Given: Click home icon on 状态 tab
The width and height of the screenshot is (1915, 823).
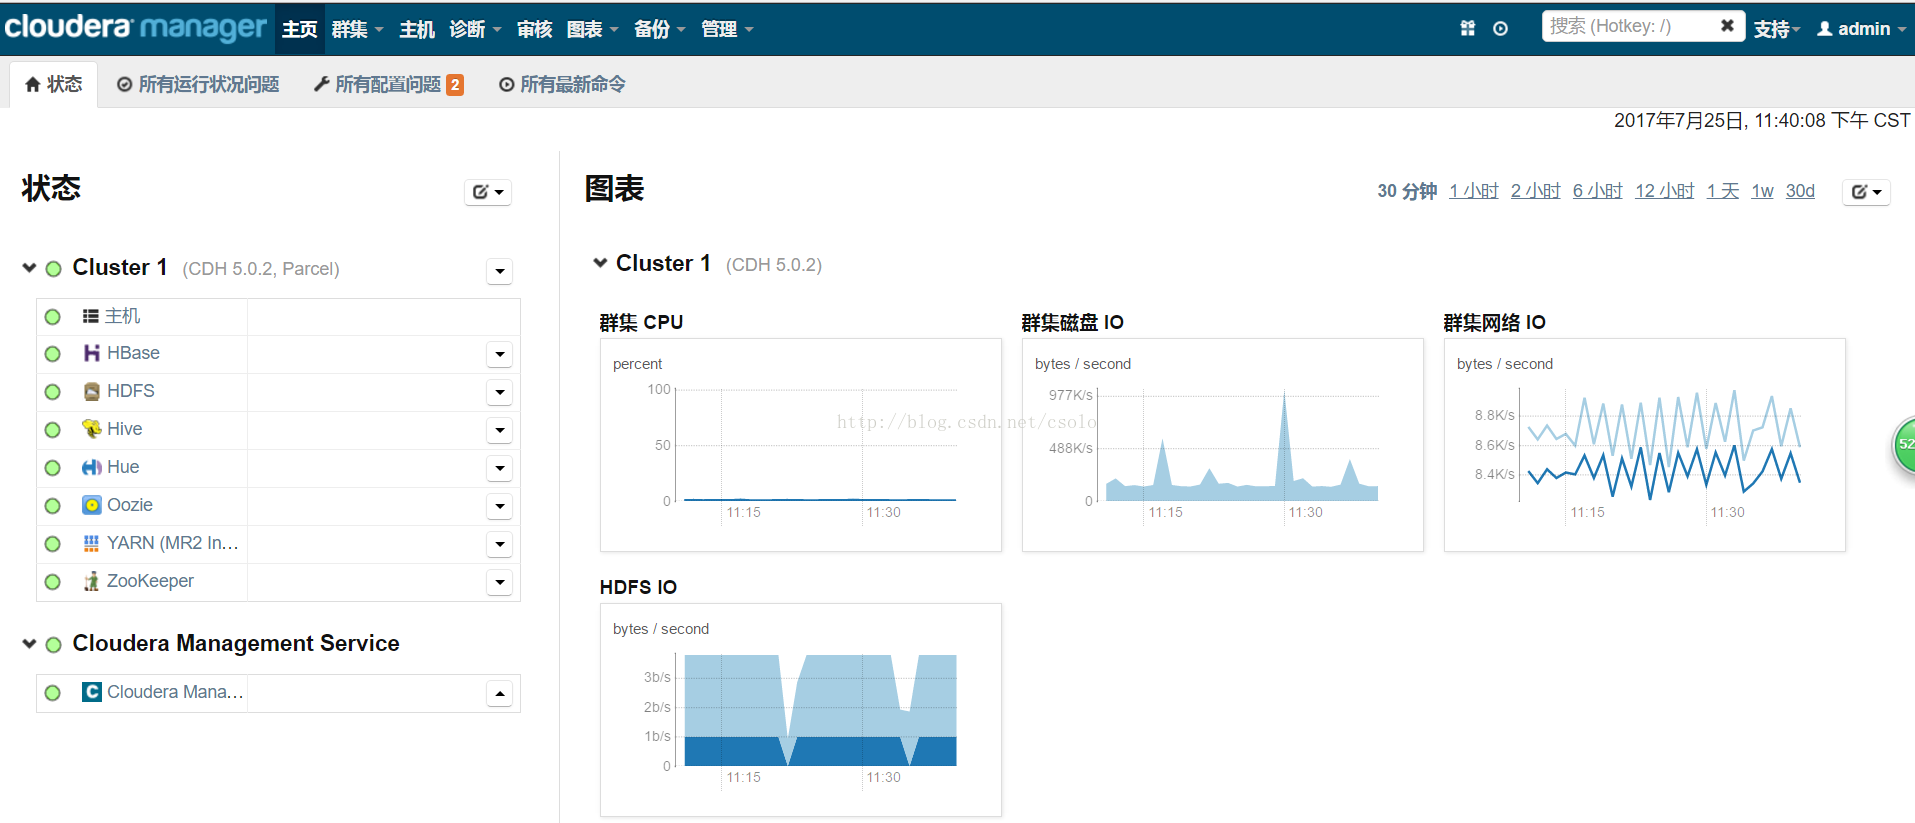Looking at the screenshot, I should coord(33,84).
